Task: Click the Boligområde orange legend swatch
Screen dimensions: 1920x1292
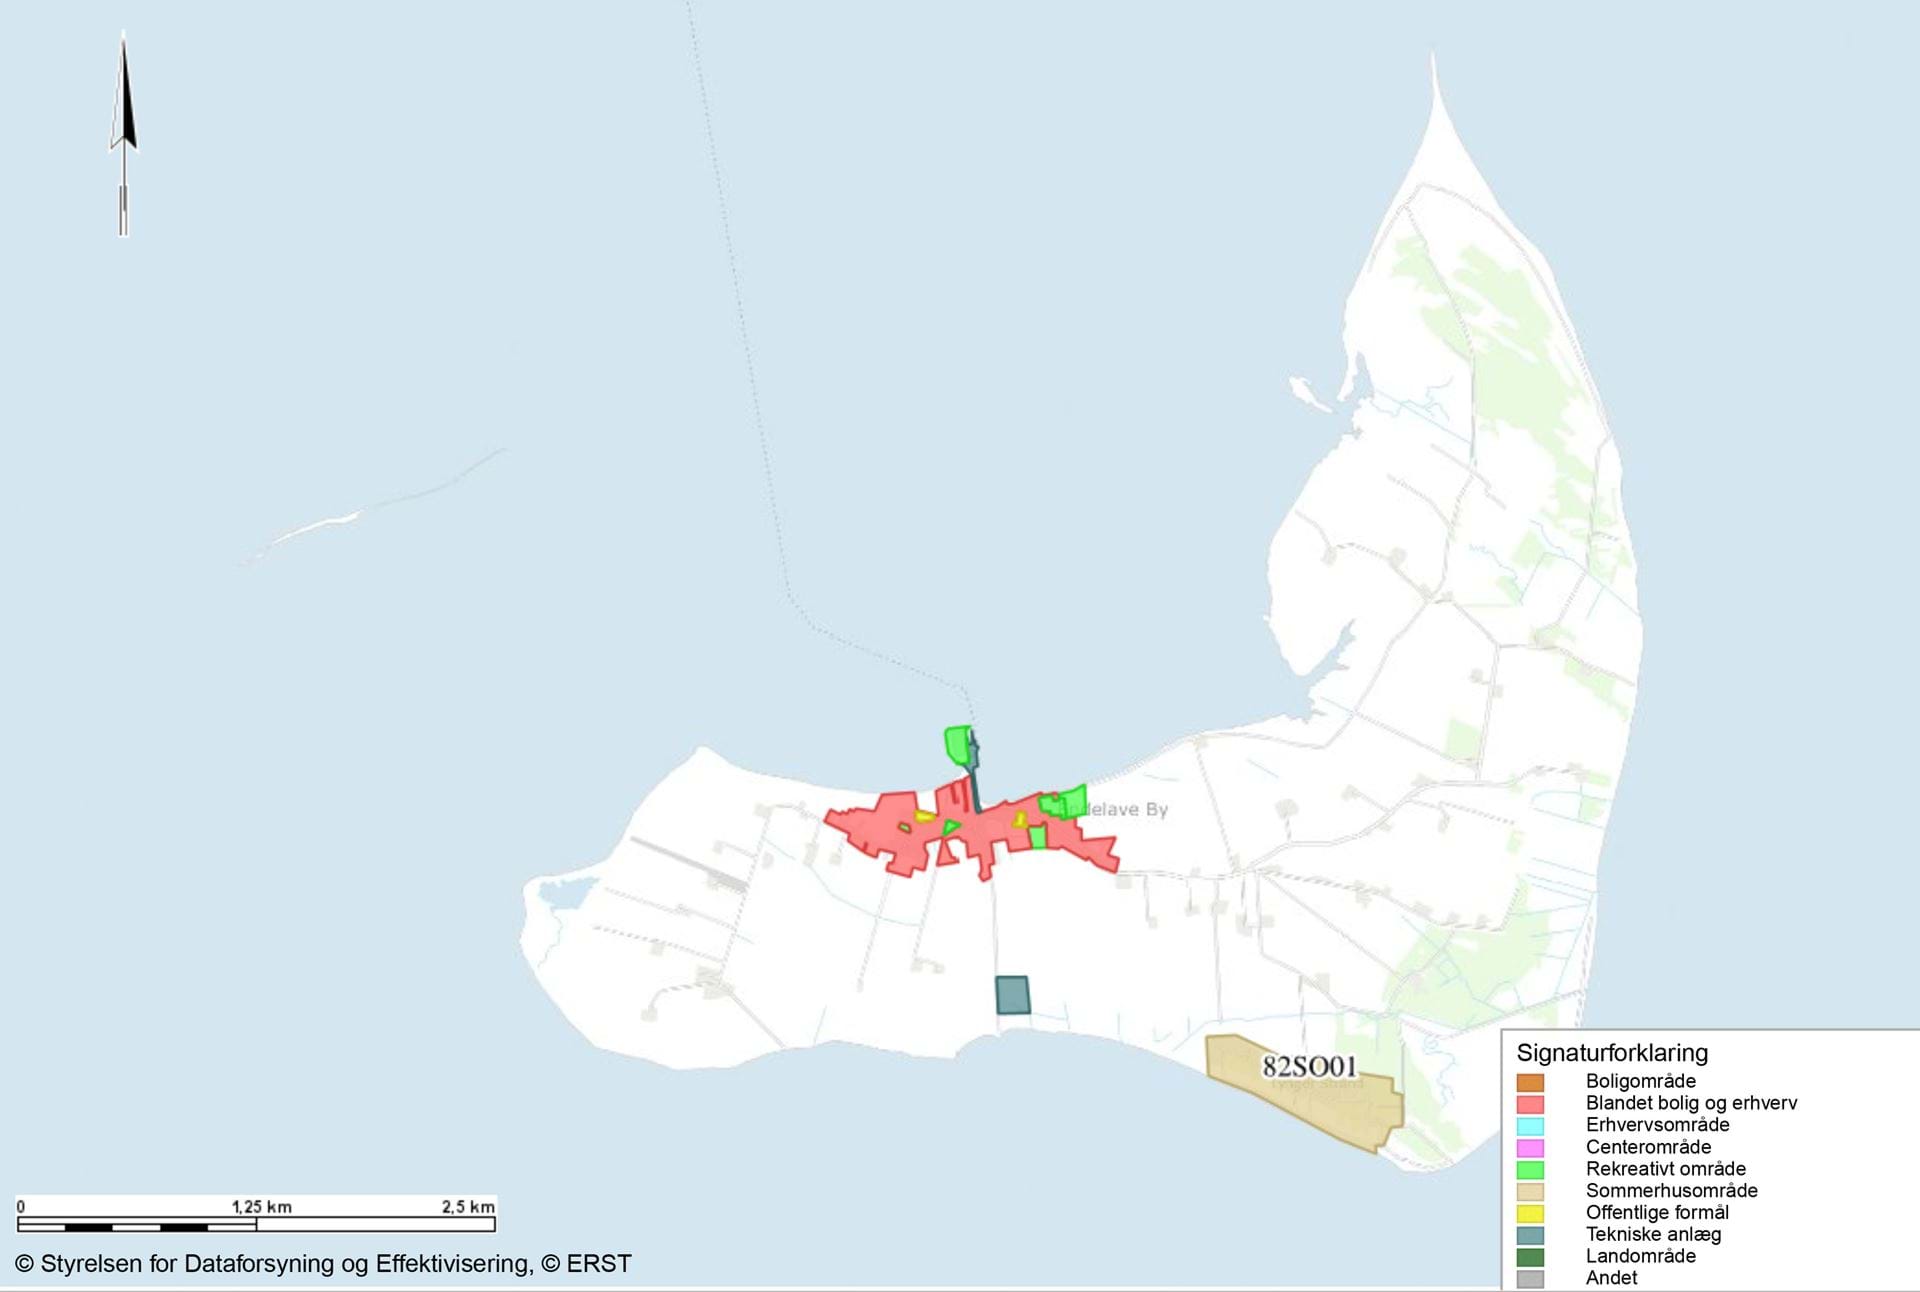Action: click(1529, 1082)
